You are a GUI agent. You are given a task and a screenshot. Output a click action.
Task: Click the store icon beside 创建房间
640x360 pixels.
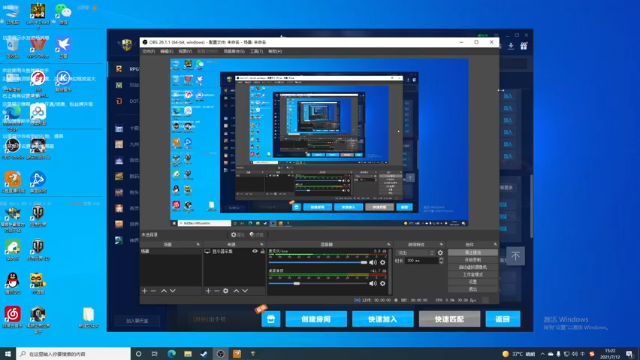point(271,319)
